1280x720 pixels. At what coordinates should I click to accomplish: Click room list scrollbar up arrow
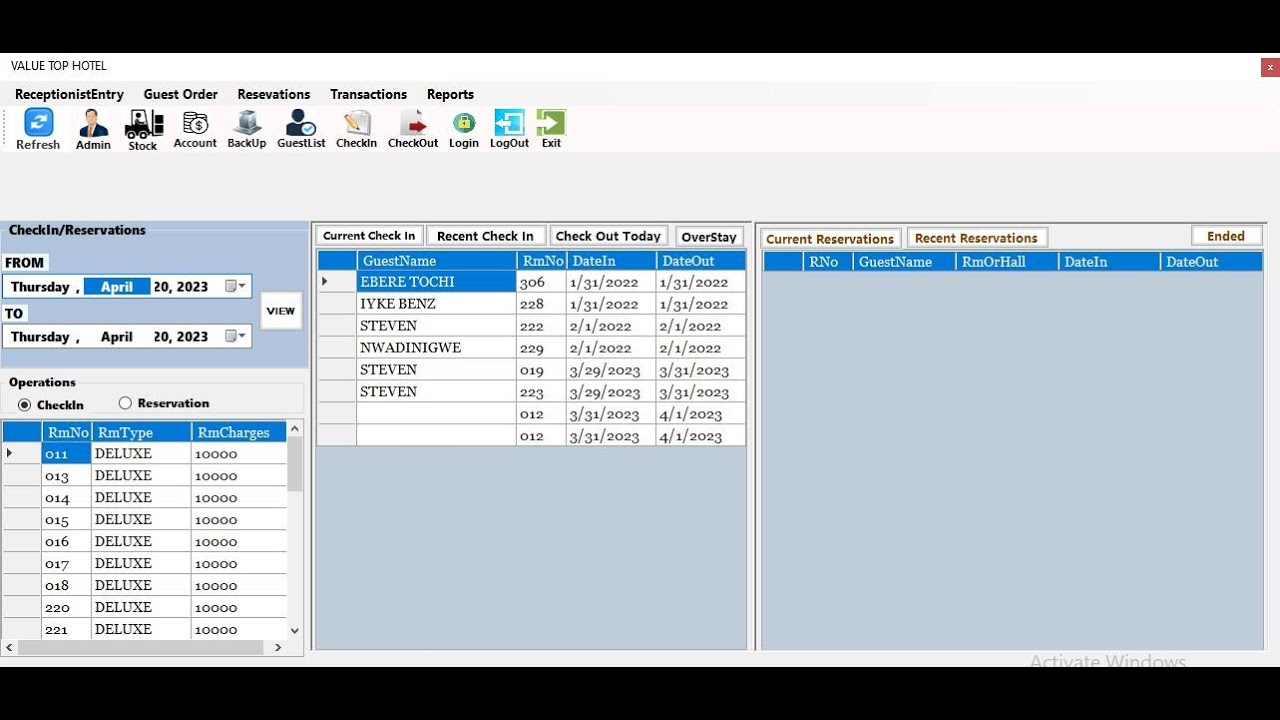(294, 429)
